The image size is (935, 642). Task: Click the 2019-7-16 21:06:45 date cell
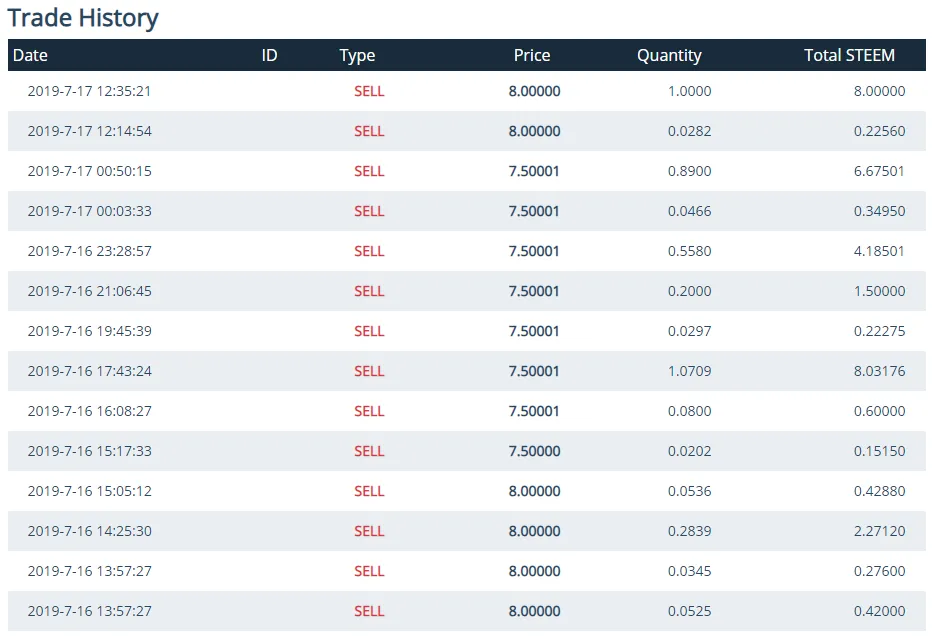(x=89, y=291)
